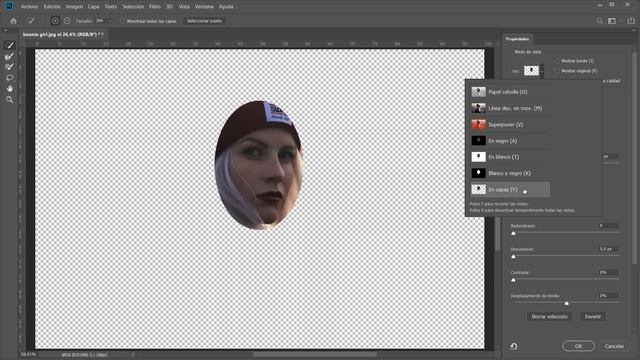
Task: Click the zoom percentage in status bar
Action: 28,354
